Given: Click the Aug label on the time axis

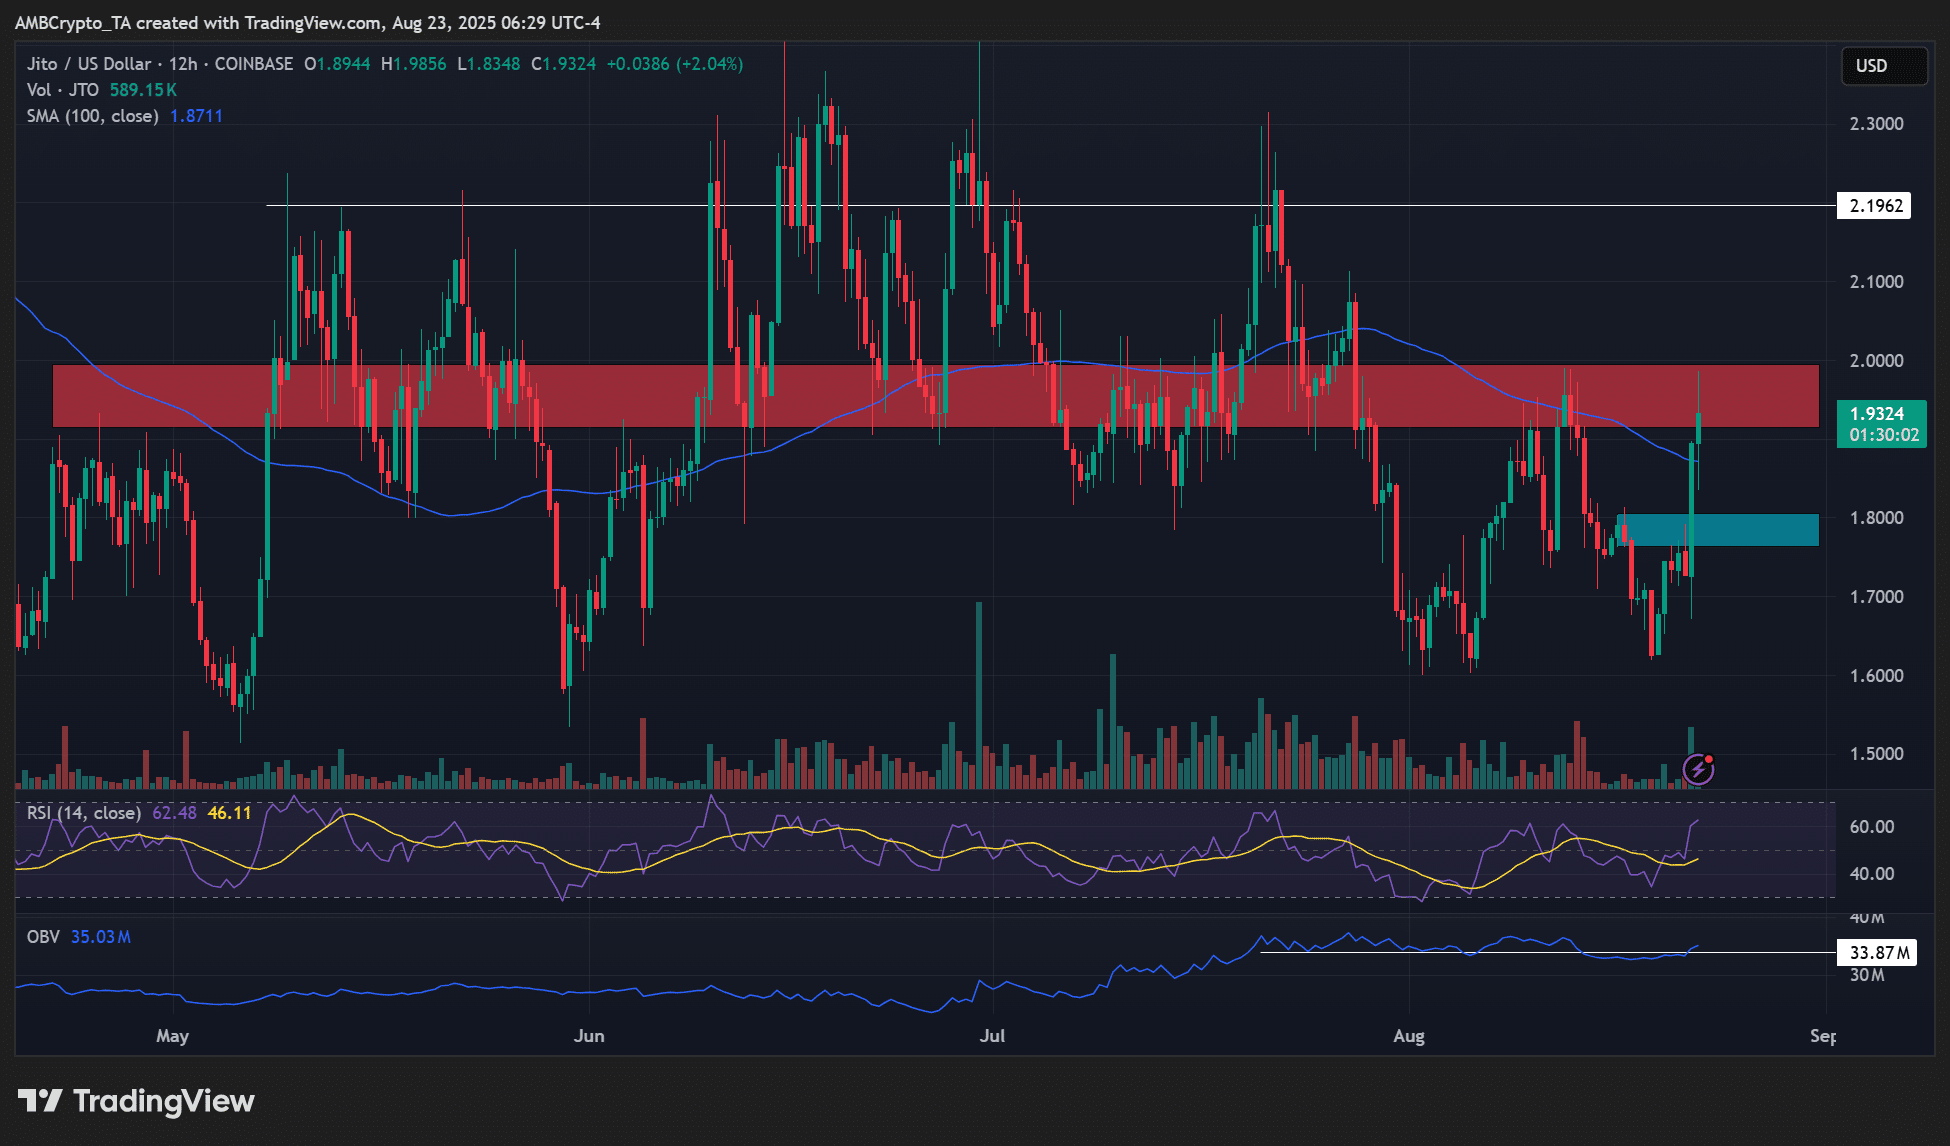Looking at the screenshot, I should click(x=1408, y=1036).
